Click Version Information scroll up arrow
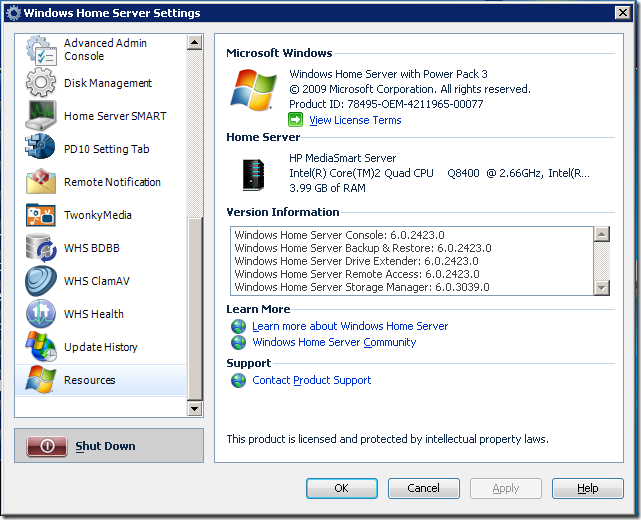Viewport: 641px width, 520px height. (x=601, y=234)
